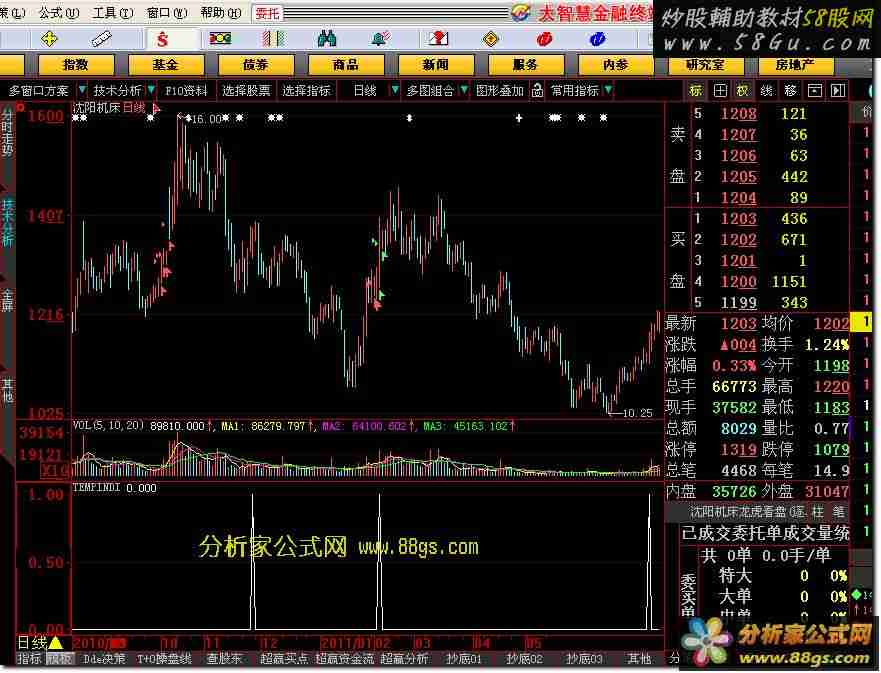
Task: Click the window-panel icon next to 移
Action: pyautogui.click(x=814, y=90)
